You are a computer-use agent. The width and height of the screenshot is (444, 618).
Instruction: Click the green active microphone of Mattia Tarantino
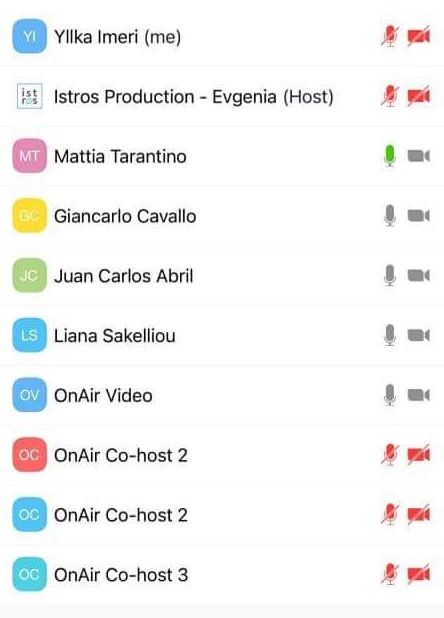click(390, 156)
